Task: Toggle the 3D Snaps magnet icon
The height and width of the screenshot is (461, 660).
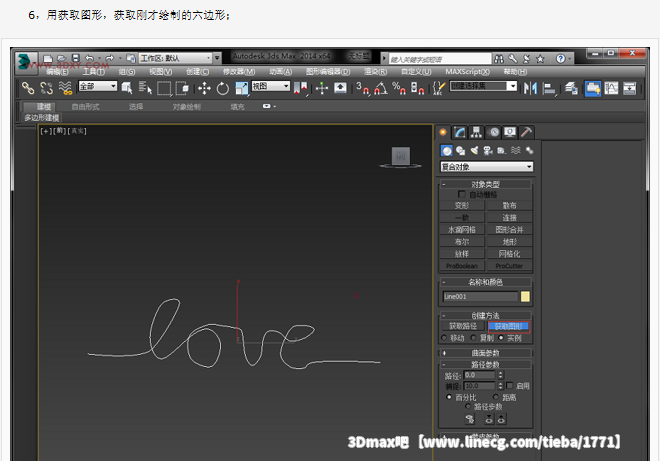Action: (362, 88)
